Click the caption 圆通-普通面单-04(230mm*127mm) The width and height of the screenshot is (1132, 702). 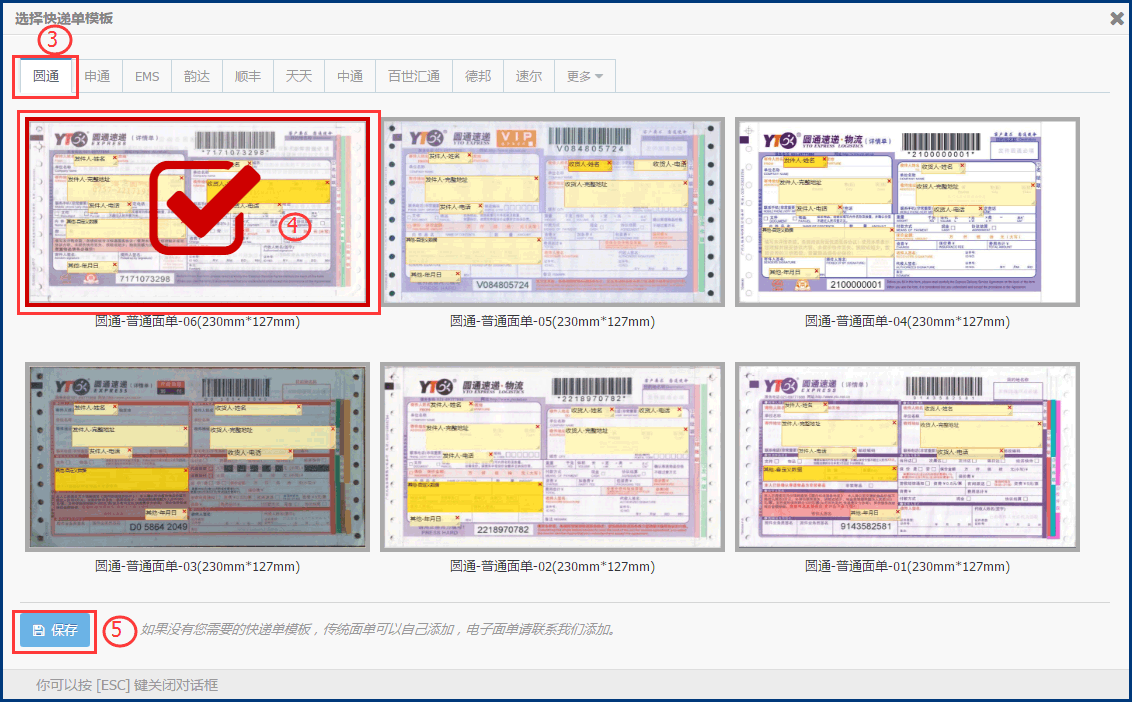(907, 321)
